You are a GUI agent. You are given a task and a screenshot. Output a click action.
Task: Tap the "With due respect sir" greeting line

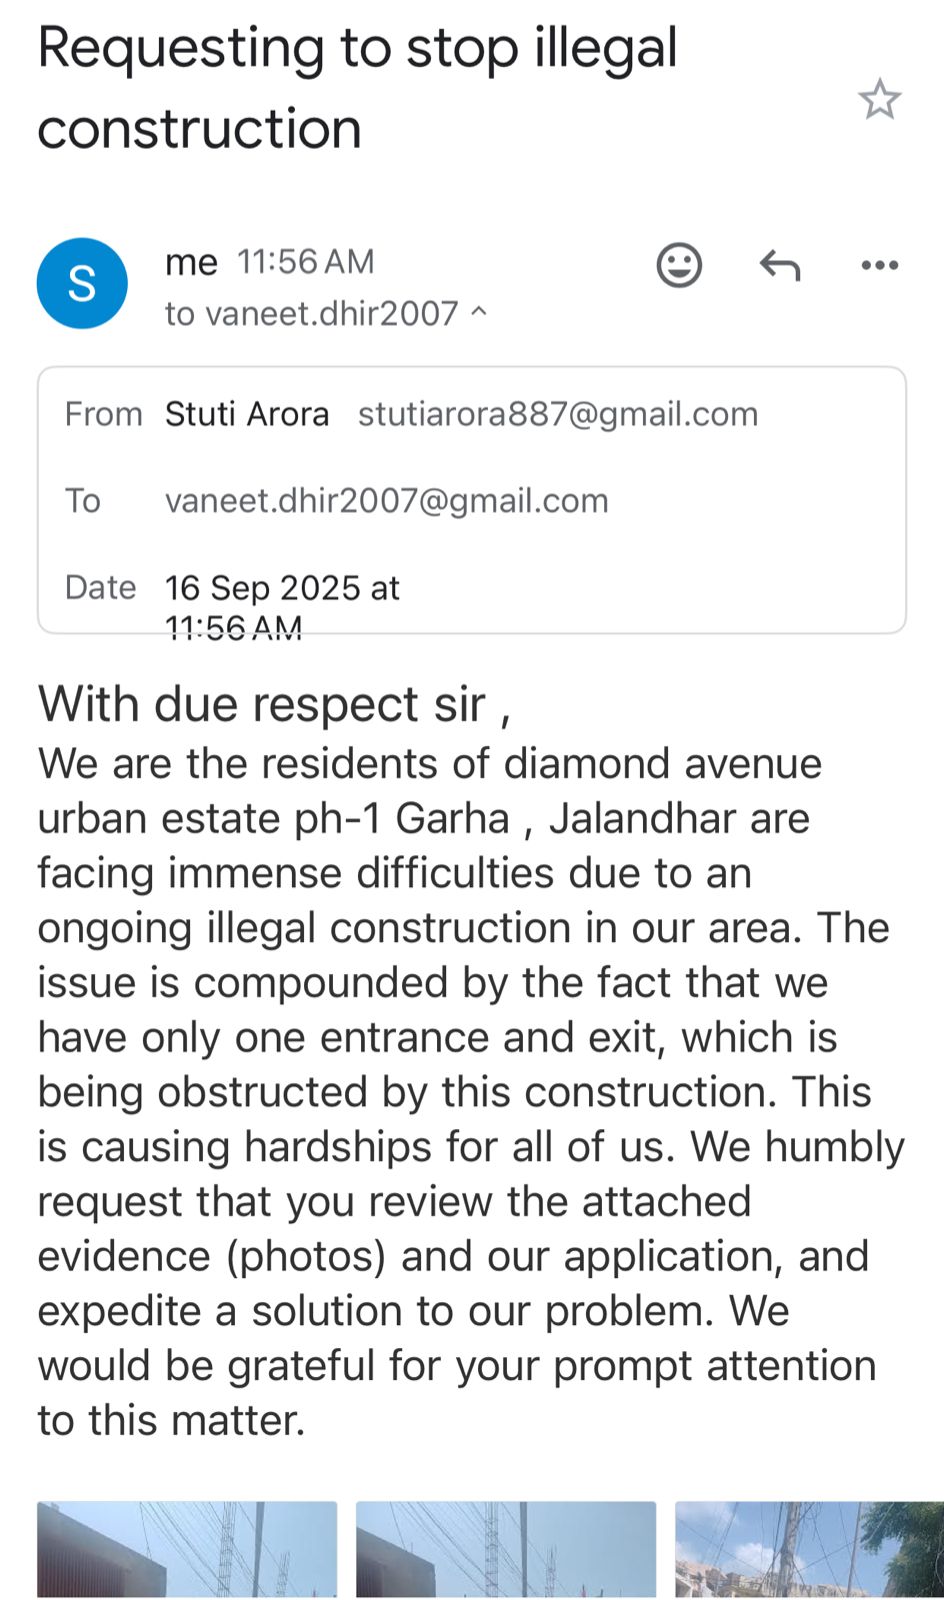pyautogui.click(x=274, y=704)
